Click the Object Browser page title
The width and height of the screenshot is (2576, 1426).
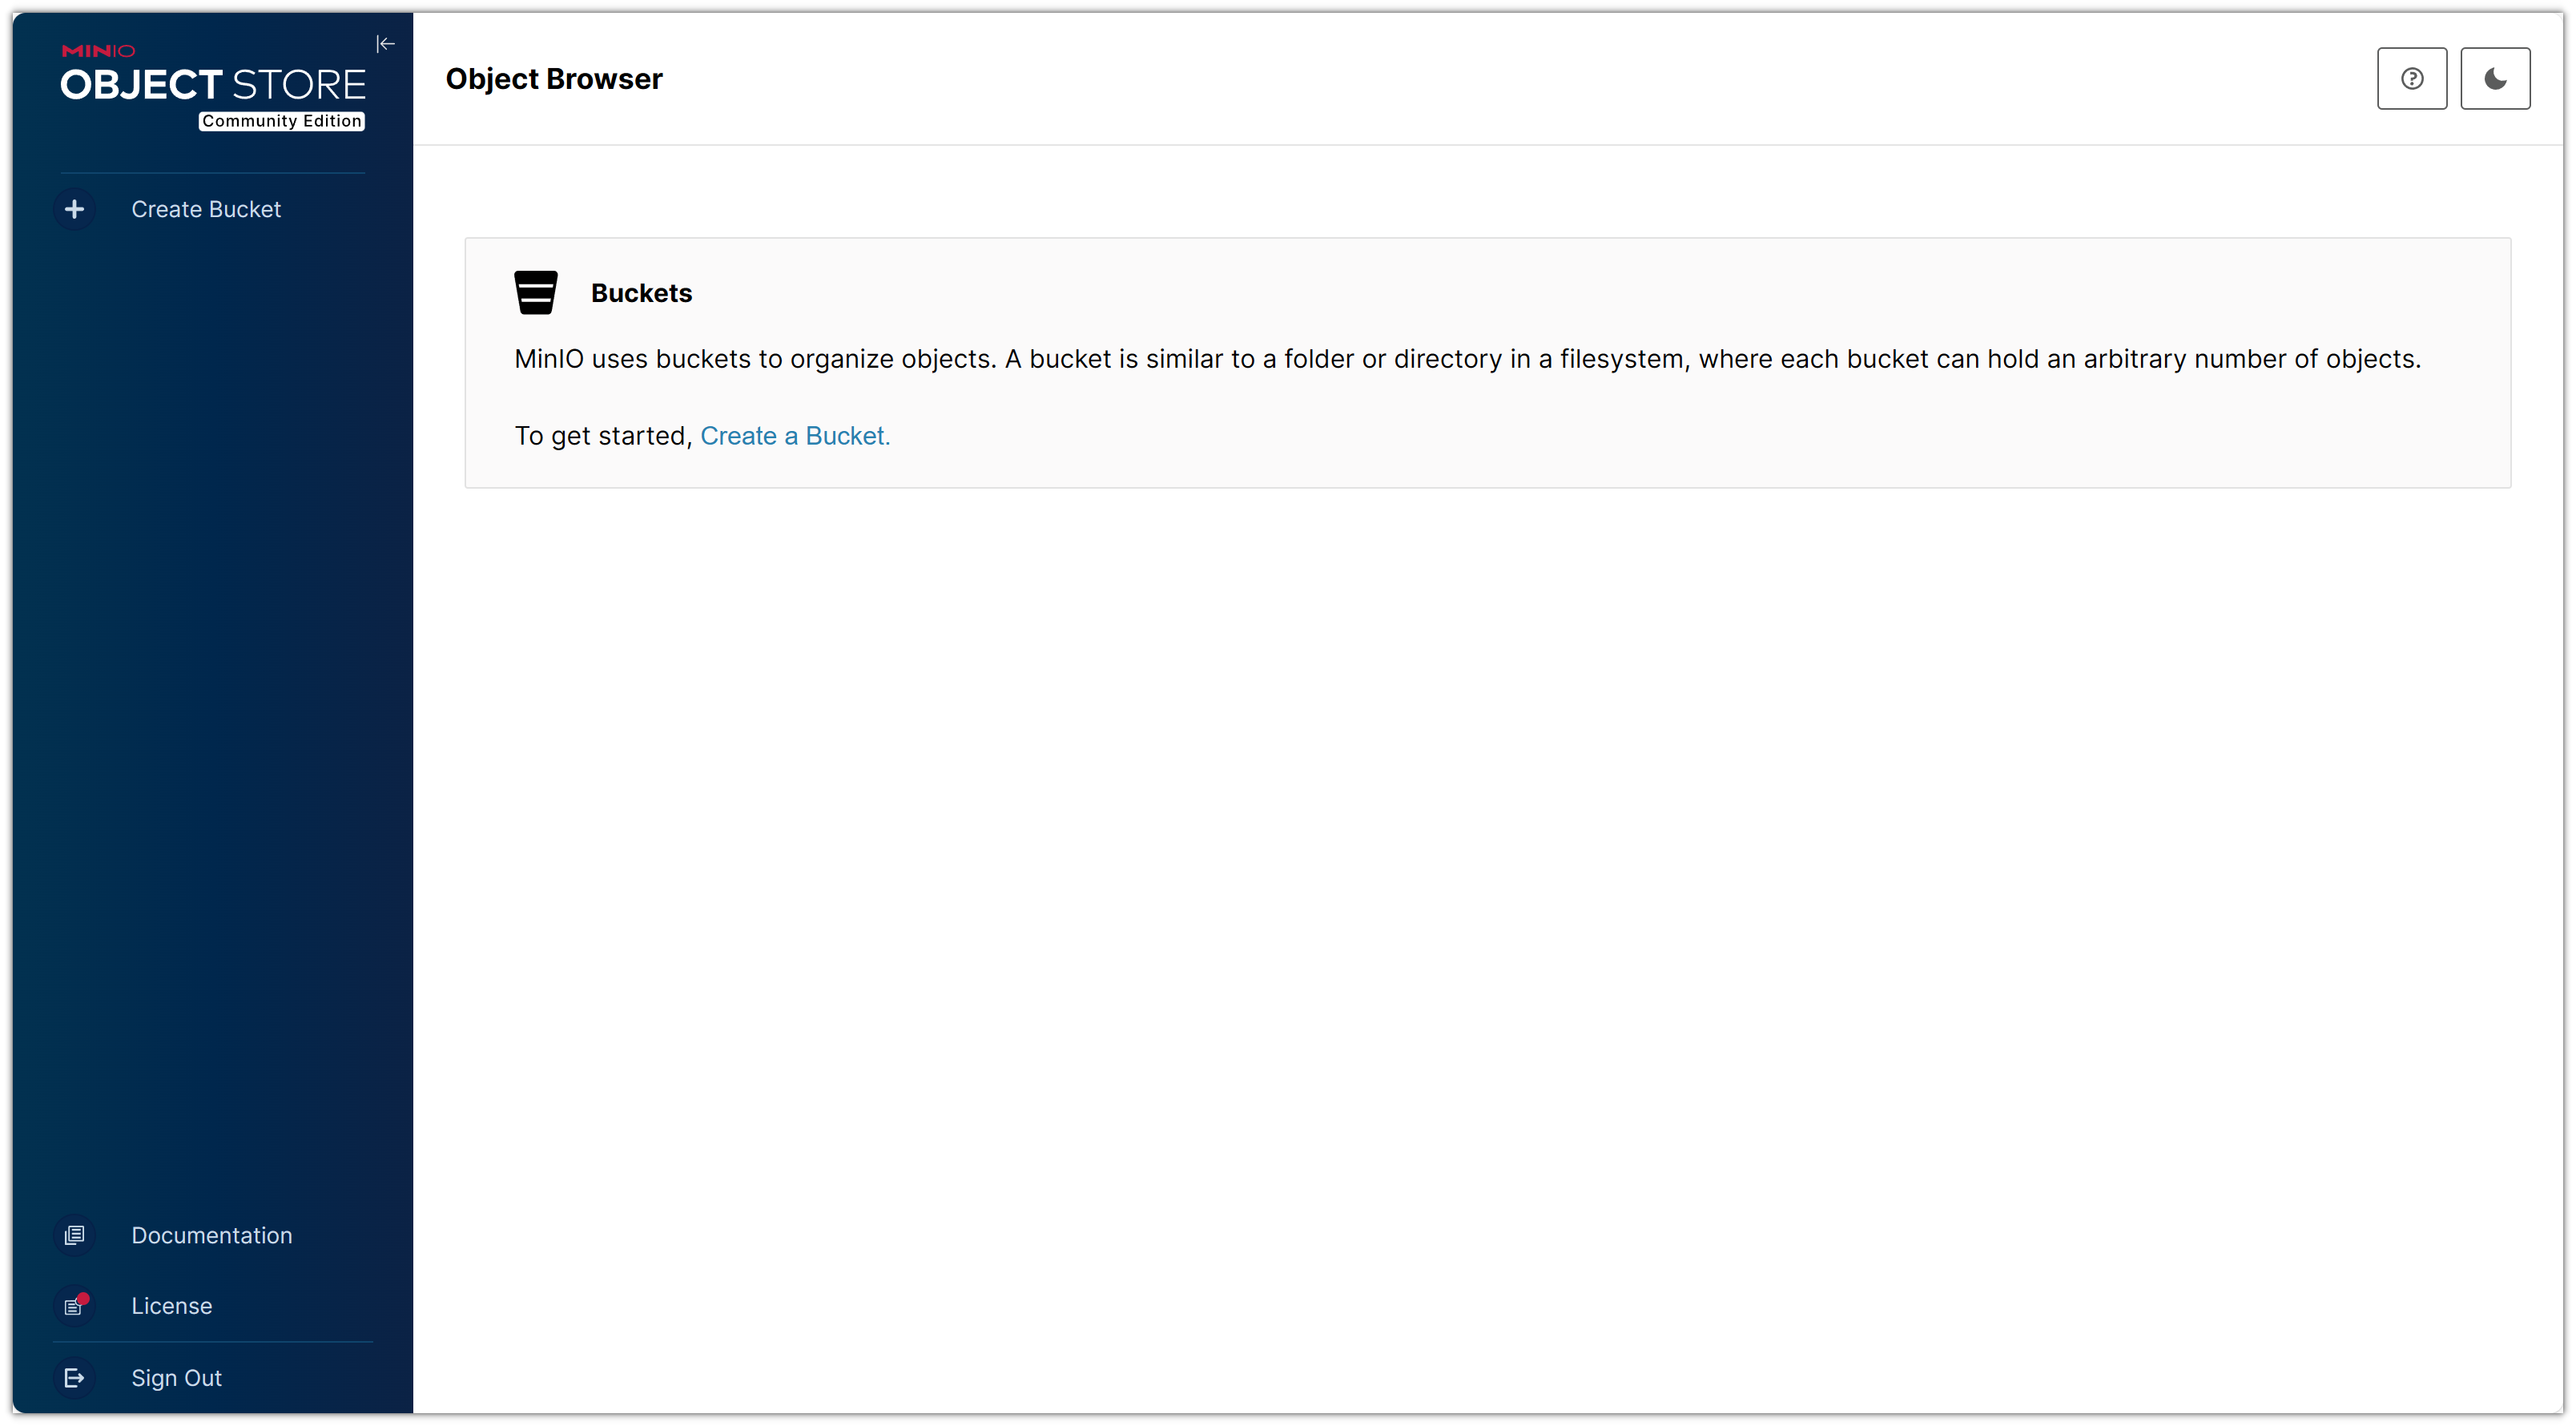554,79
